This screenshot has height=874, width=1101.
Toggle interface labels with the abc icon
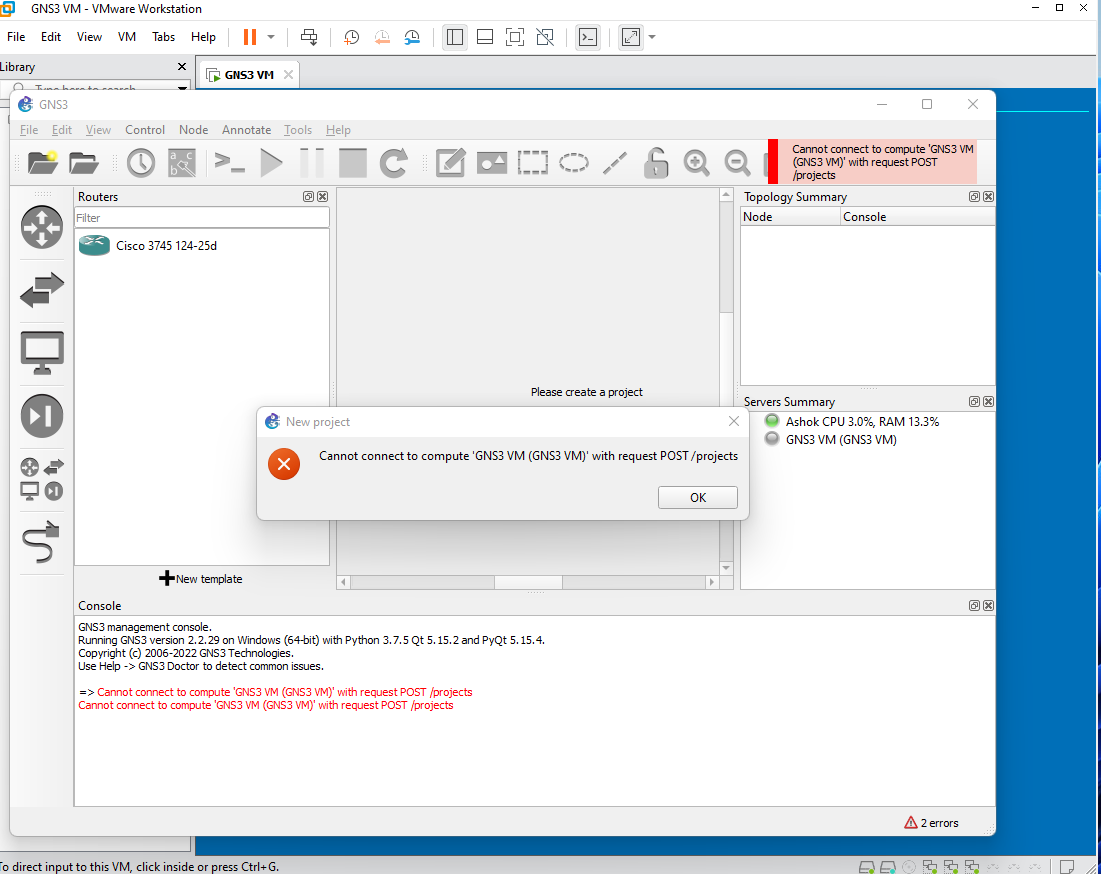(181, 162)
